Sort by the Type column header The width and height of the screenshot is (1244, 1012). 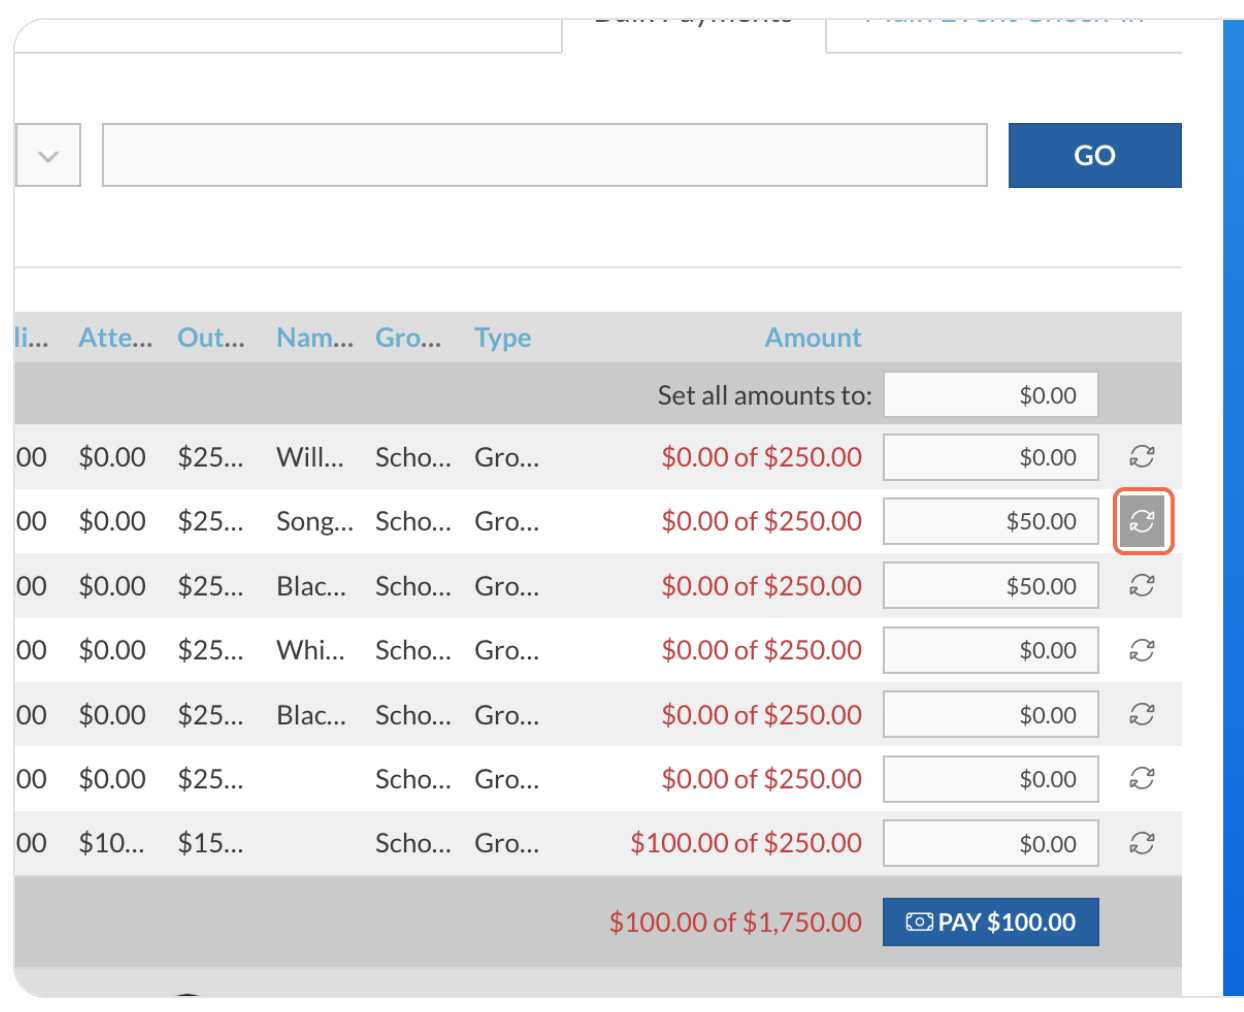click(x=503, y=338)
